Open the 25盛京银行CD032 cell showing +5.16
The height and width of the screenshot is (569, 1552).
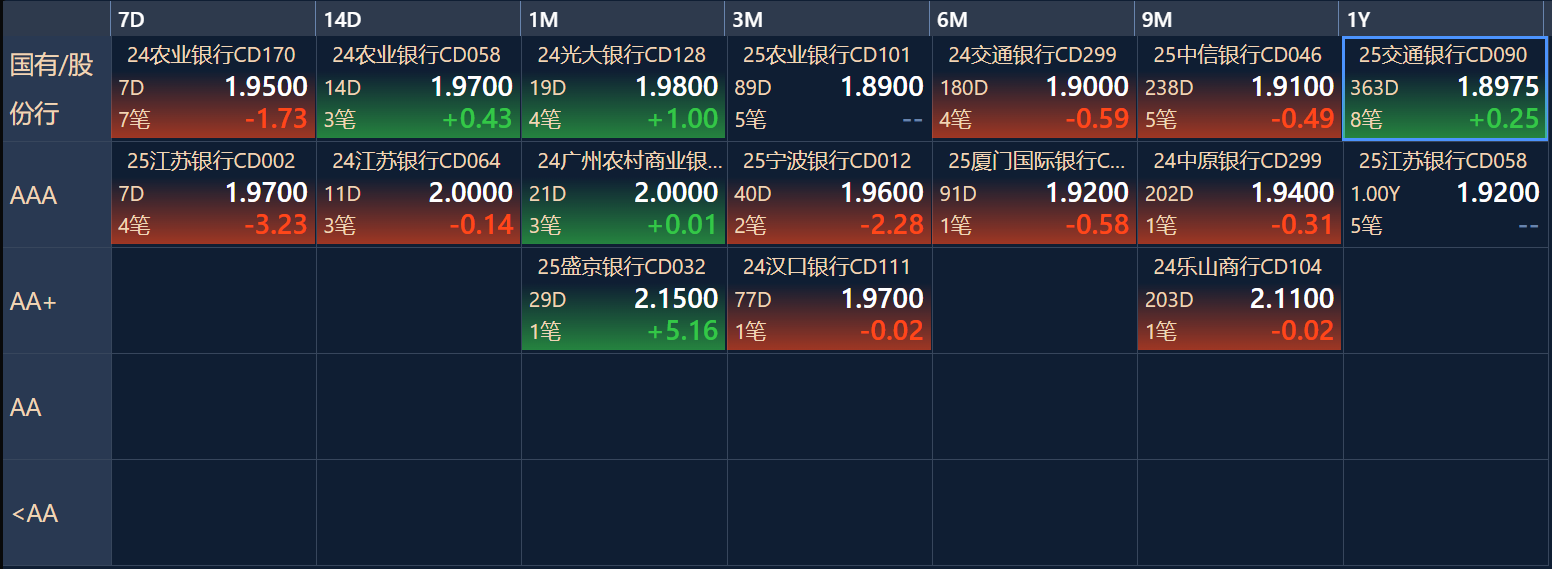pyautogui.click(x=623, y=300)
